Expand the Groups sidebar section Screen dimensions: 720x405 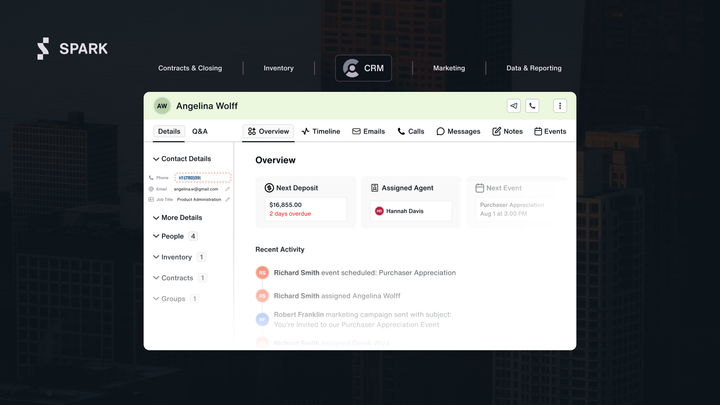pos(169,298)
